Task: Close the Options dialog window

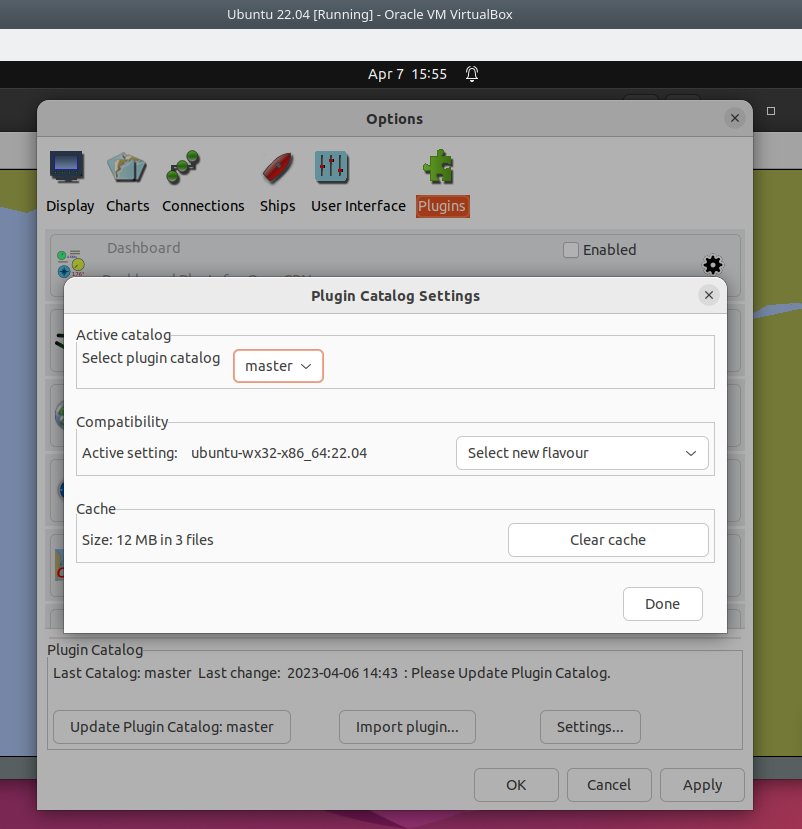Action: pos(735,118)
